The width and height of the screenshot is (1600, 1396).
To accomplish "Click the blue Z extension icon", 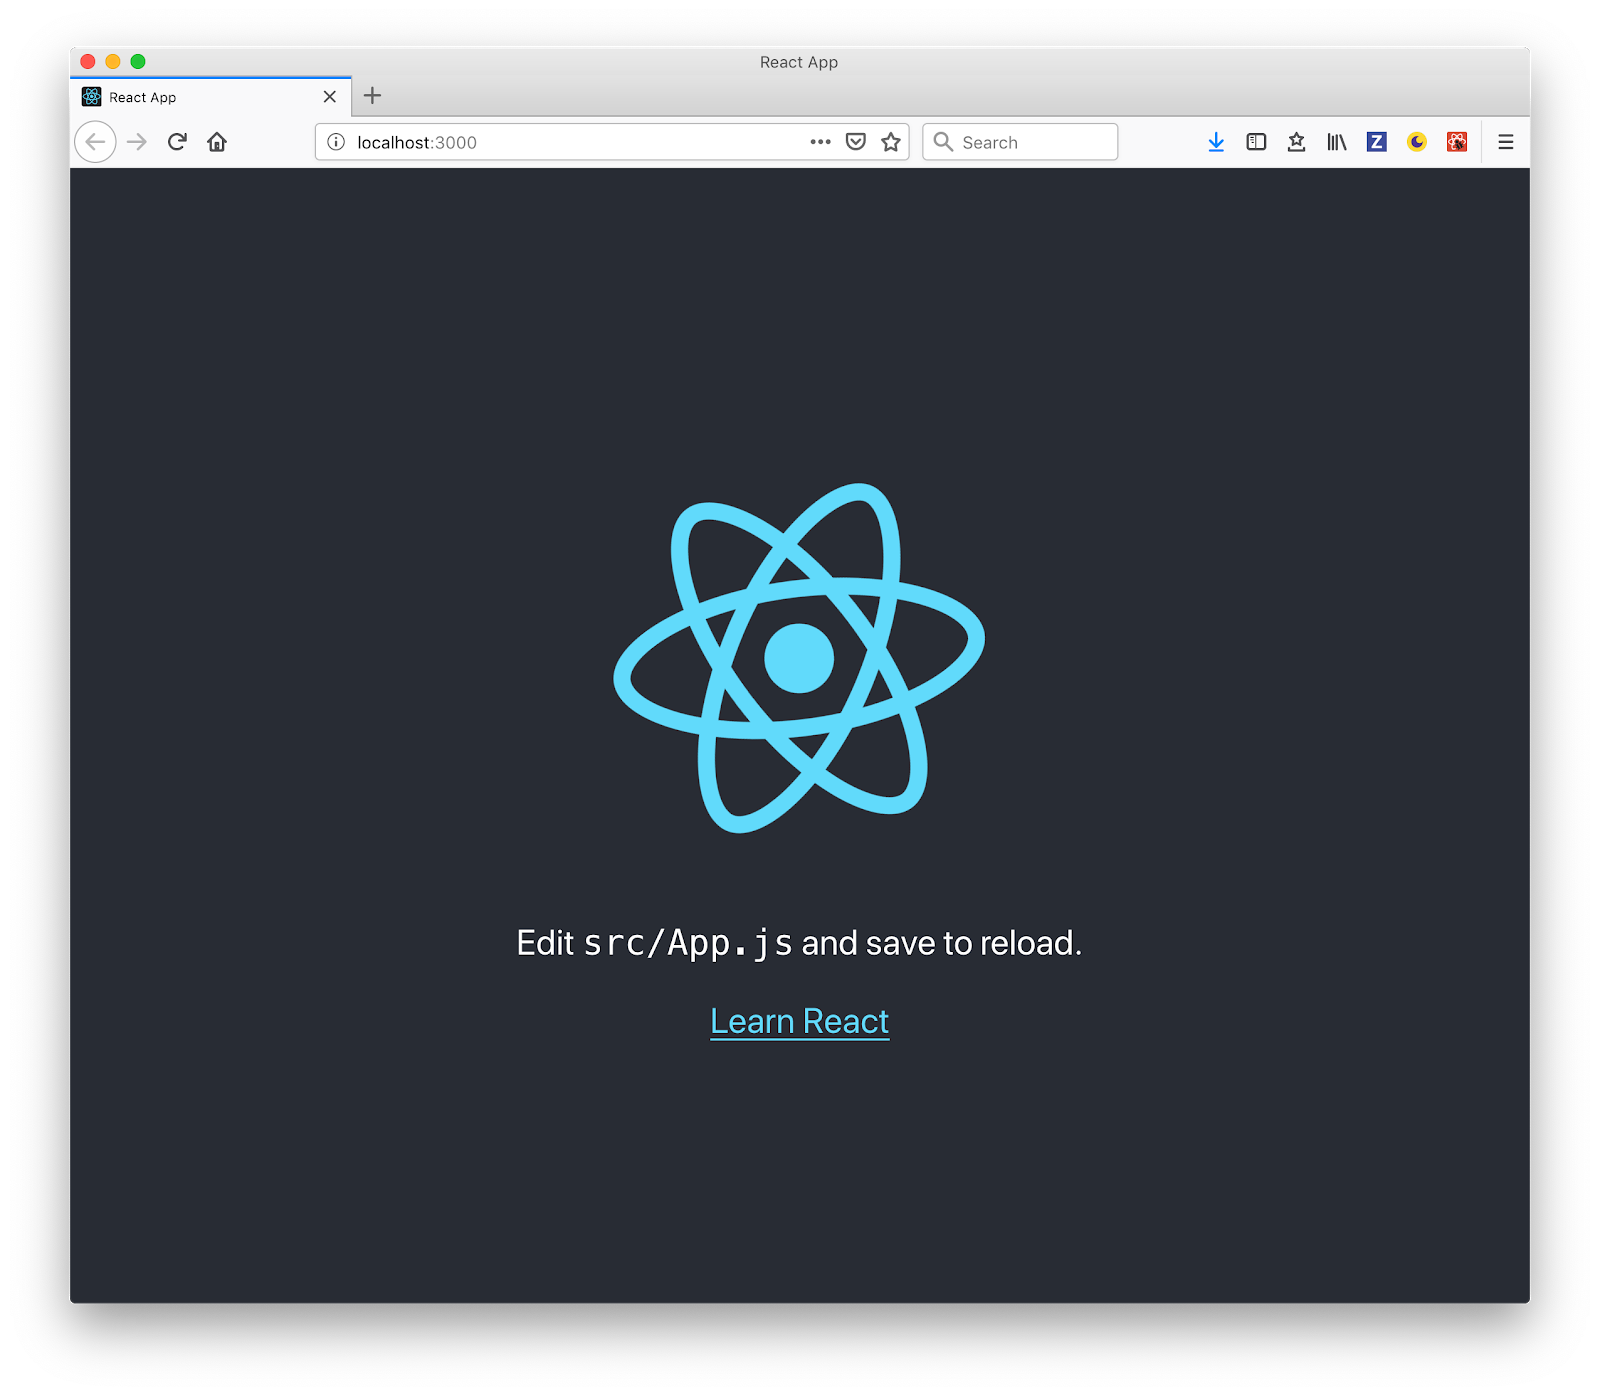I will pyautogui.click(x=1376, y=142).
